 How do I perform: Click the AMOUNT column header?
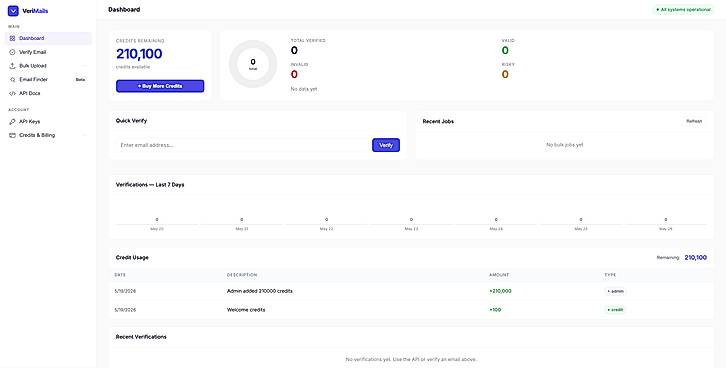pyautogui.click(x=499, y=275)
